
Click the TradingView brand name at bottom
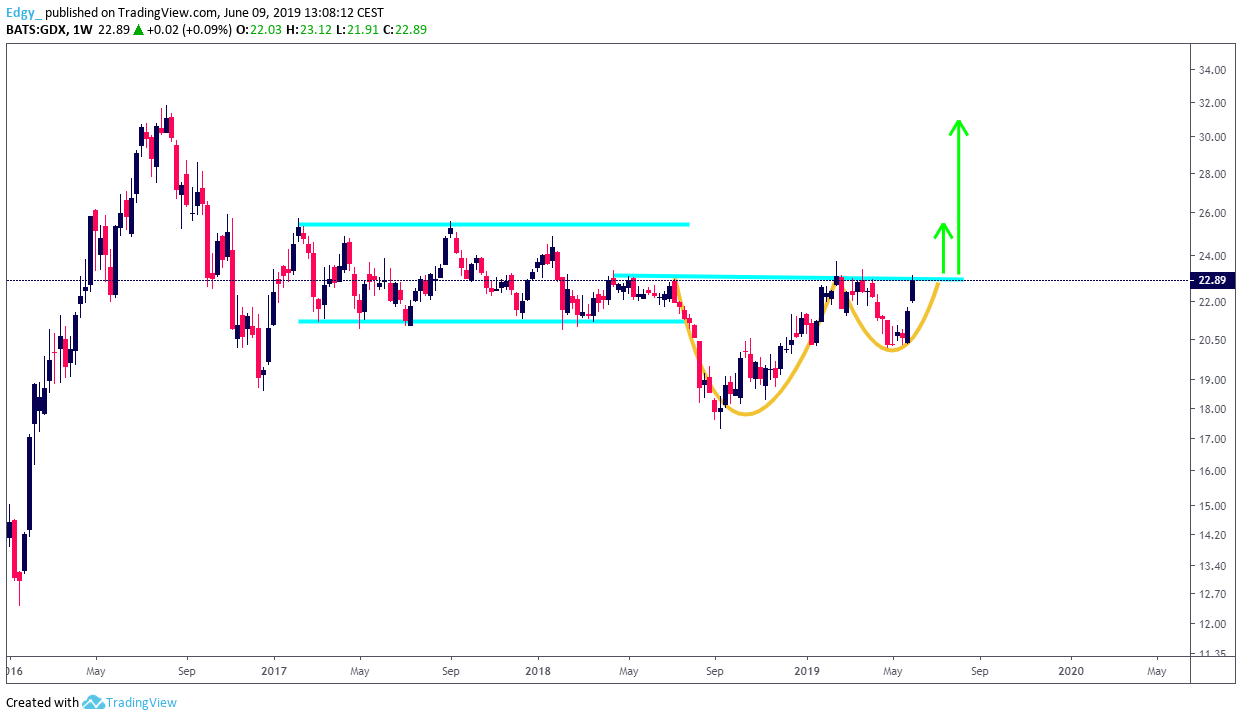pyautogui.click(x=140, y=702)
